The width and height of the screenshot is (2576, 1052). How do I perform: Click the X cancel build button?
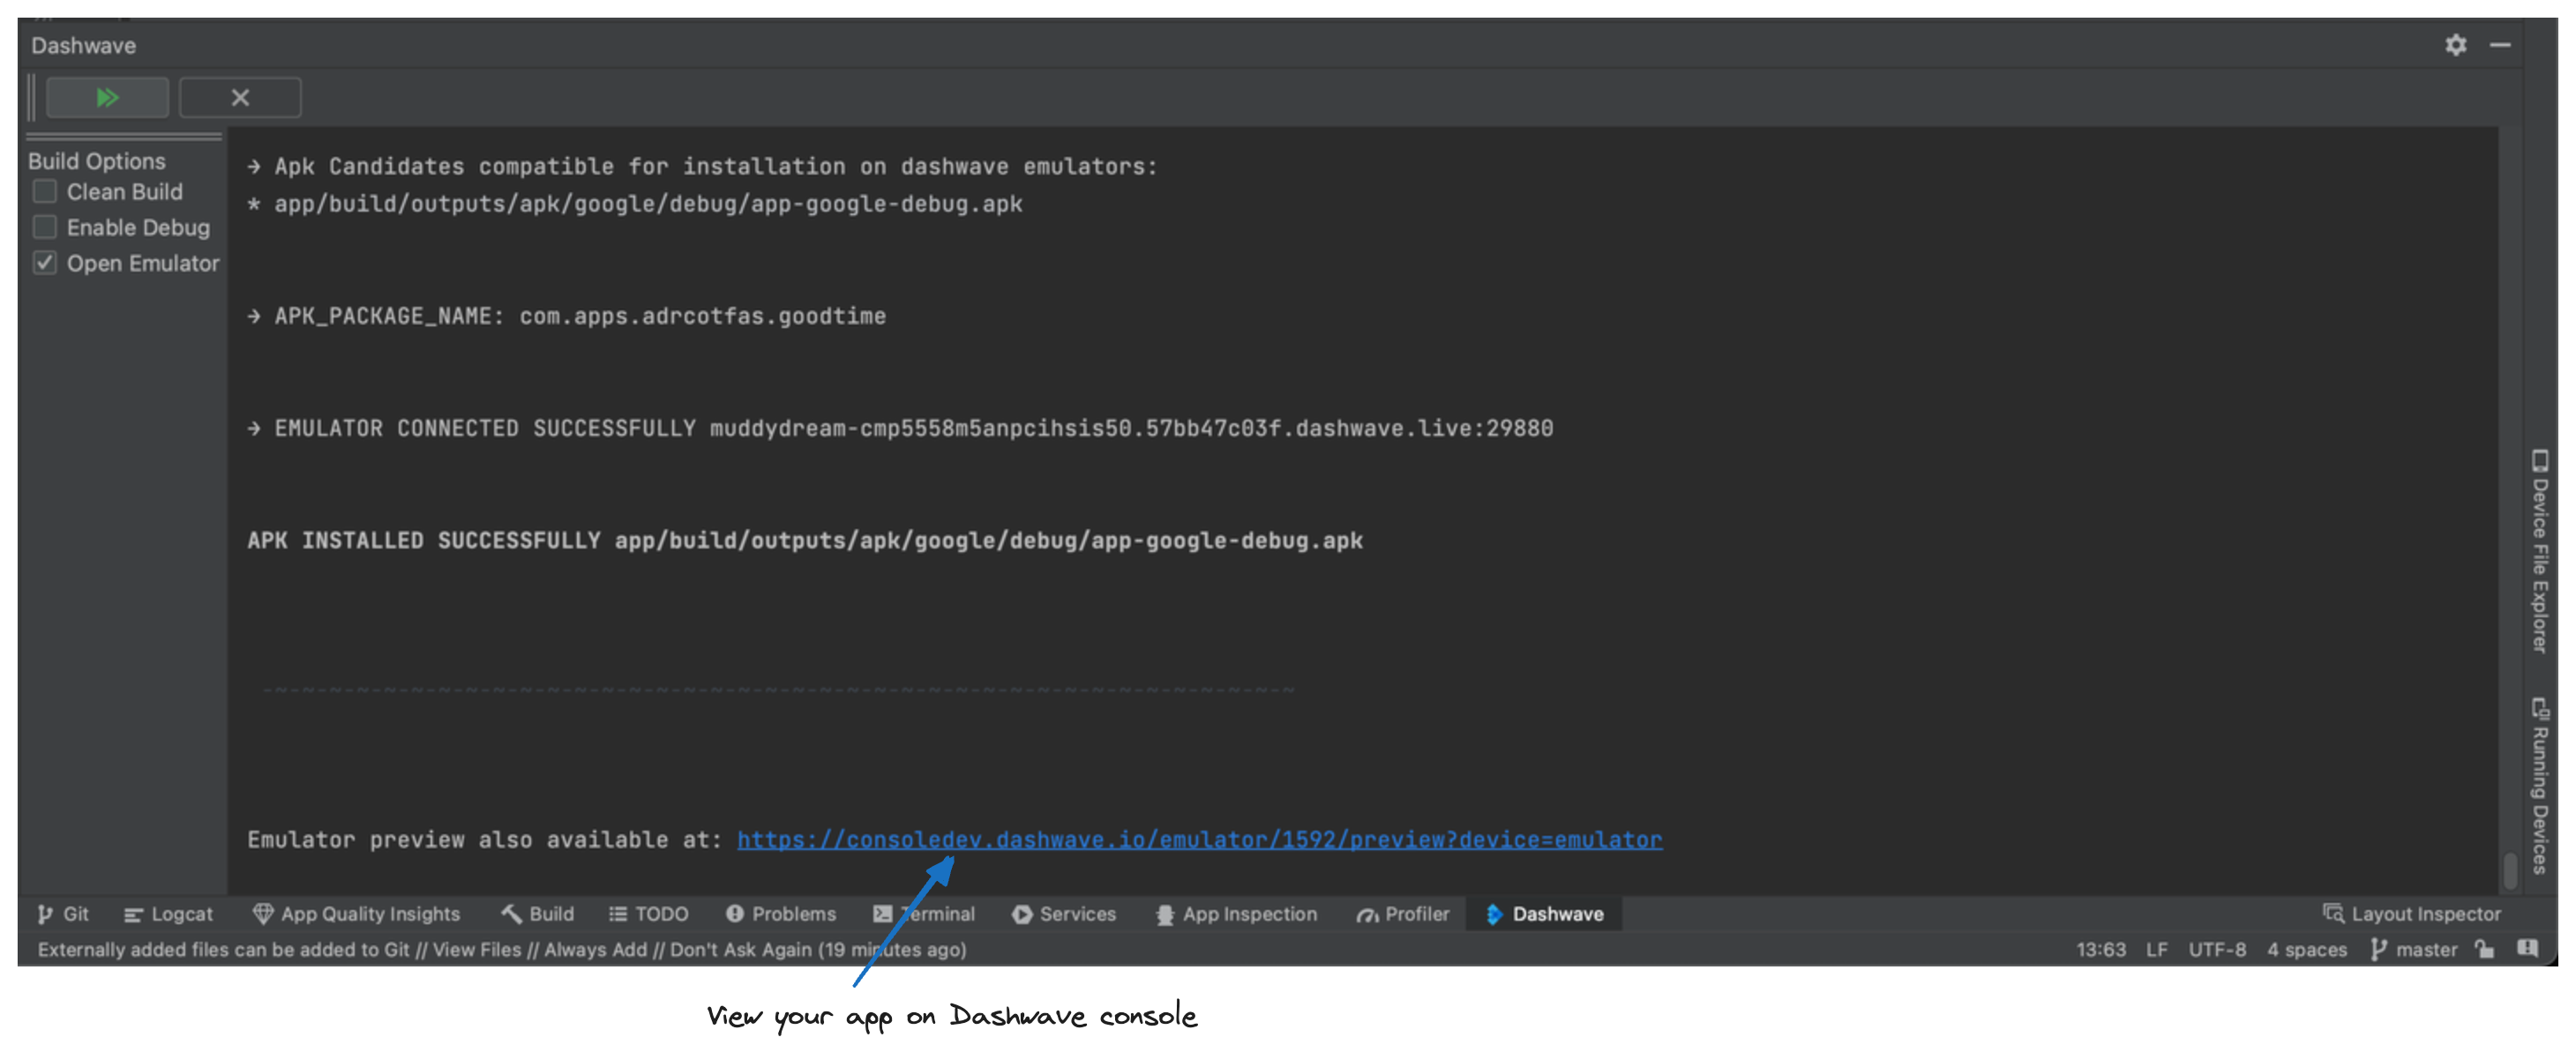[240, 98]
